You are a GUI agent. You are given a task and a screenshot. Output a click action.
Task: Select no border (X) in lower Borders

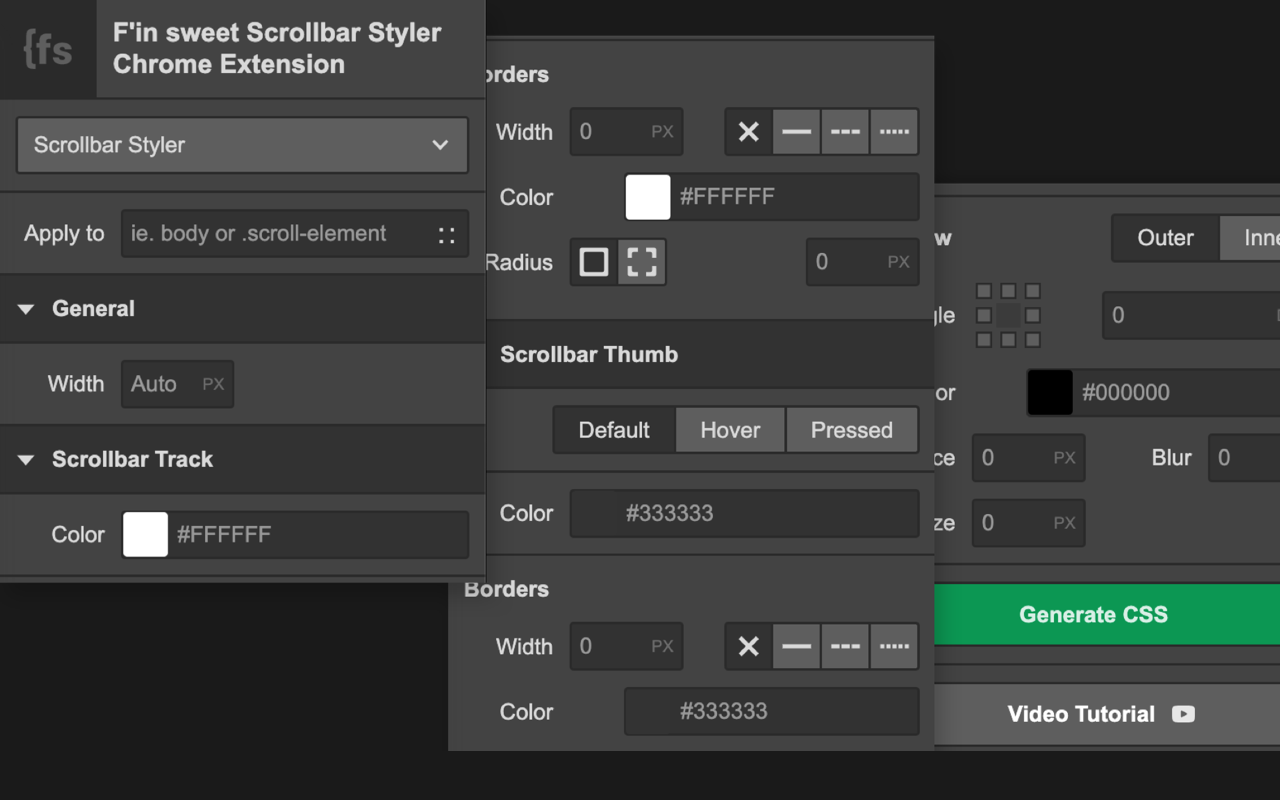tap(748, 647)
